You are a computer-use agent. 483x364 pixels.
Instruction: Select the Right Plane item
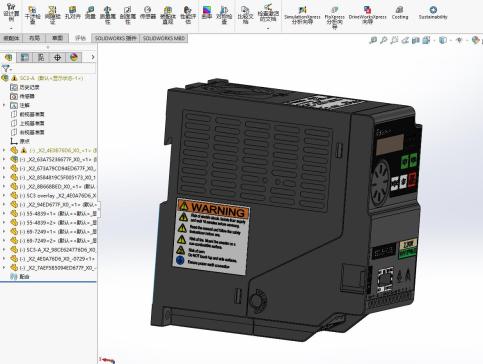(32, 132)
